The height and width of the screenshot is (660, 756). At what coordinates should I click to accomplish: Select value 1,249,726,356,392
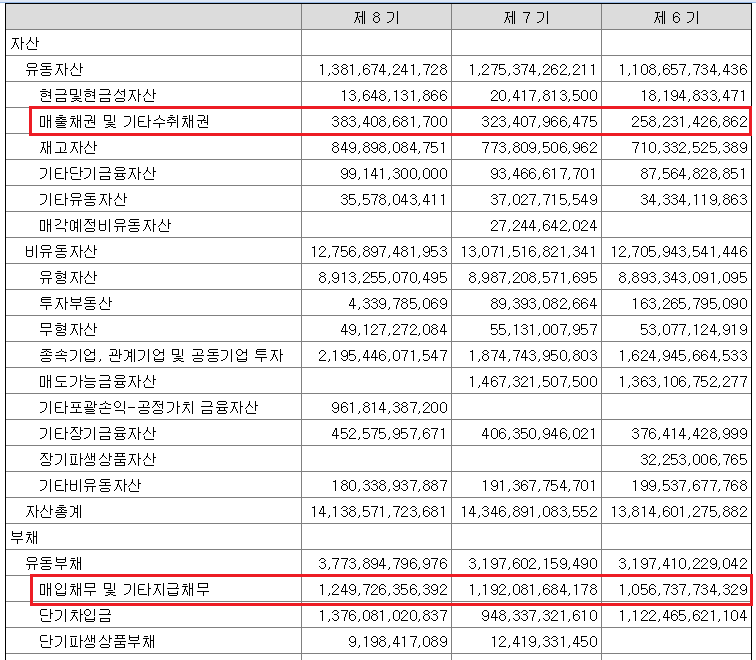383,590
